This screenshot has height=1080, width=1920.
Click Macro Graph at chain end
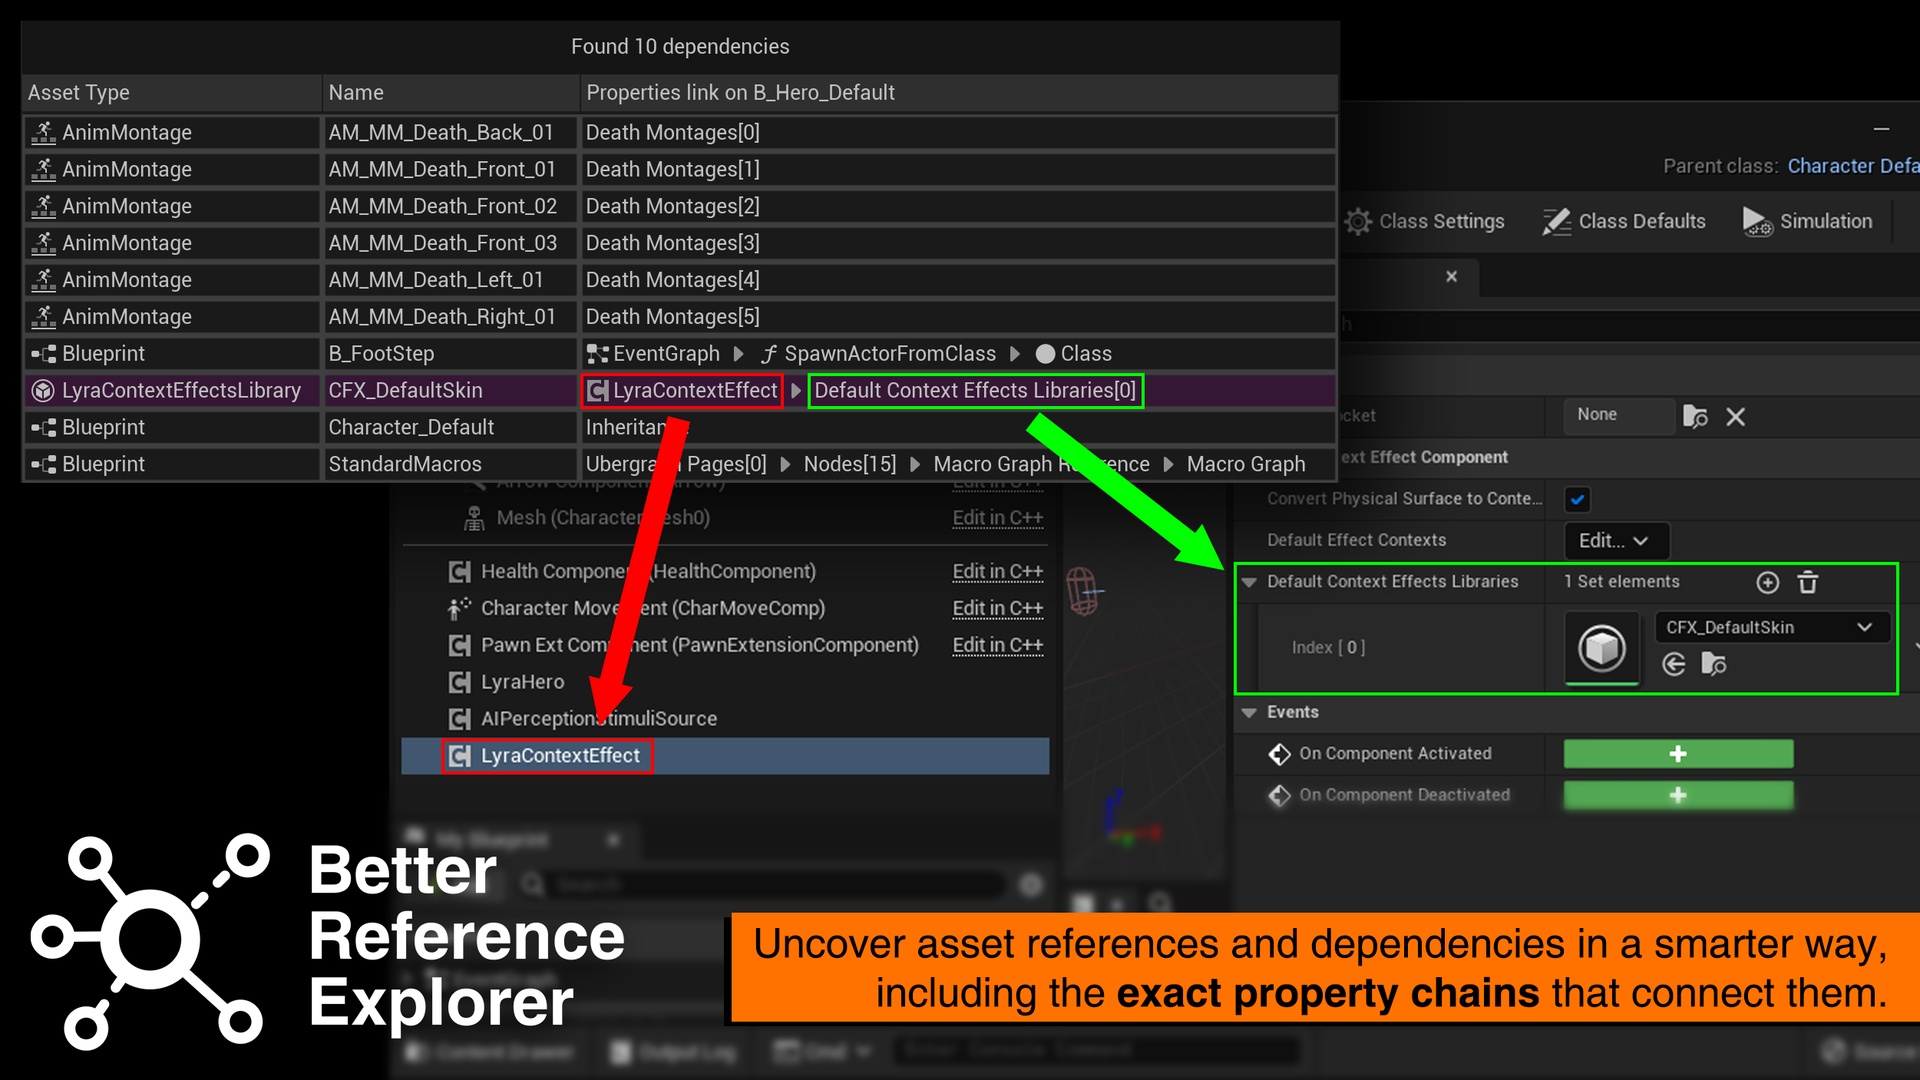click(x=1246, y=465)
